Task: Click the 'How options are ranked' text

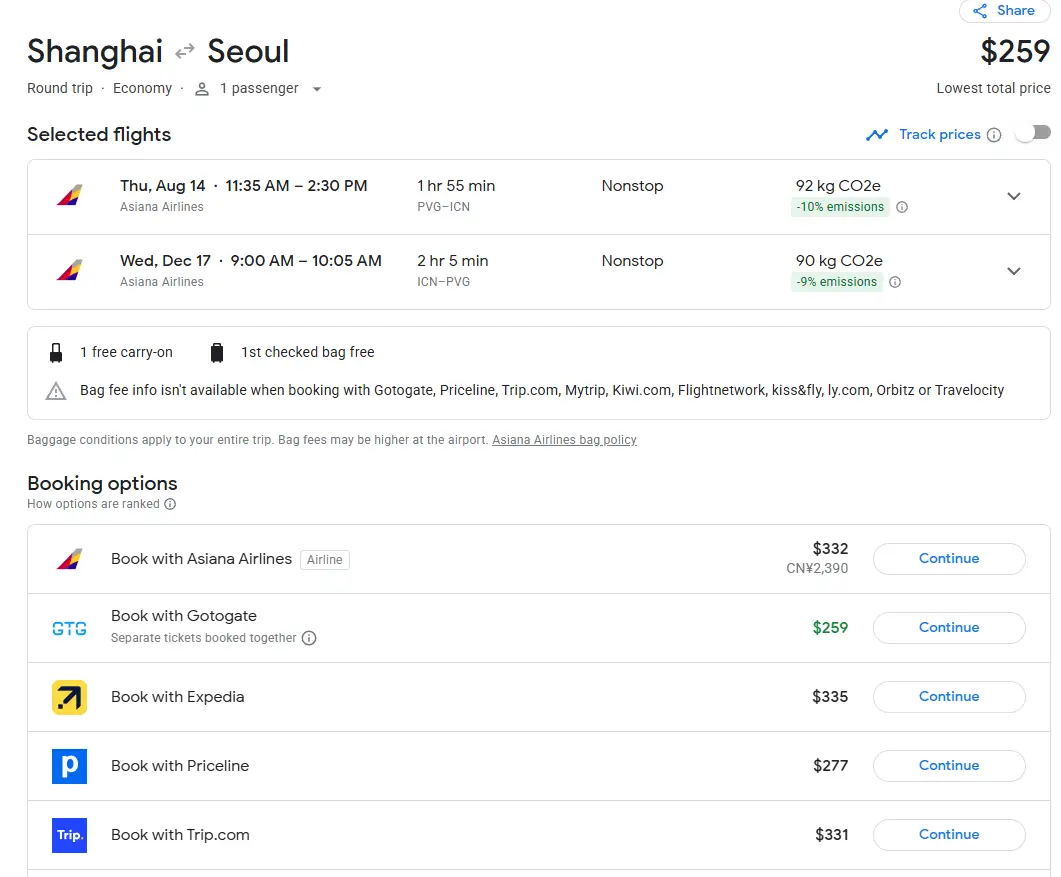Action: click(93, 504)
